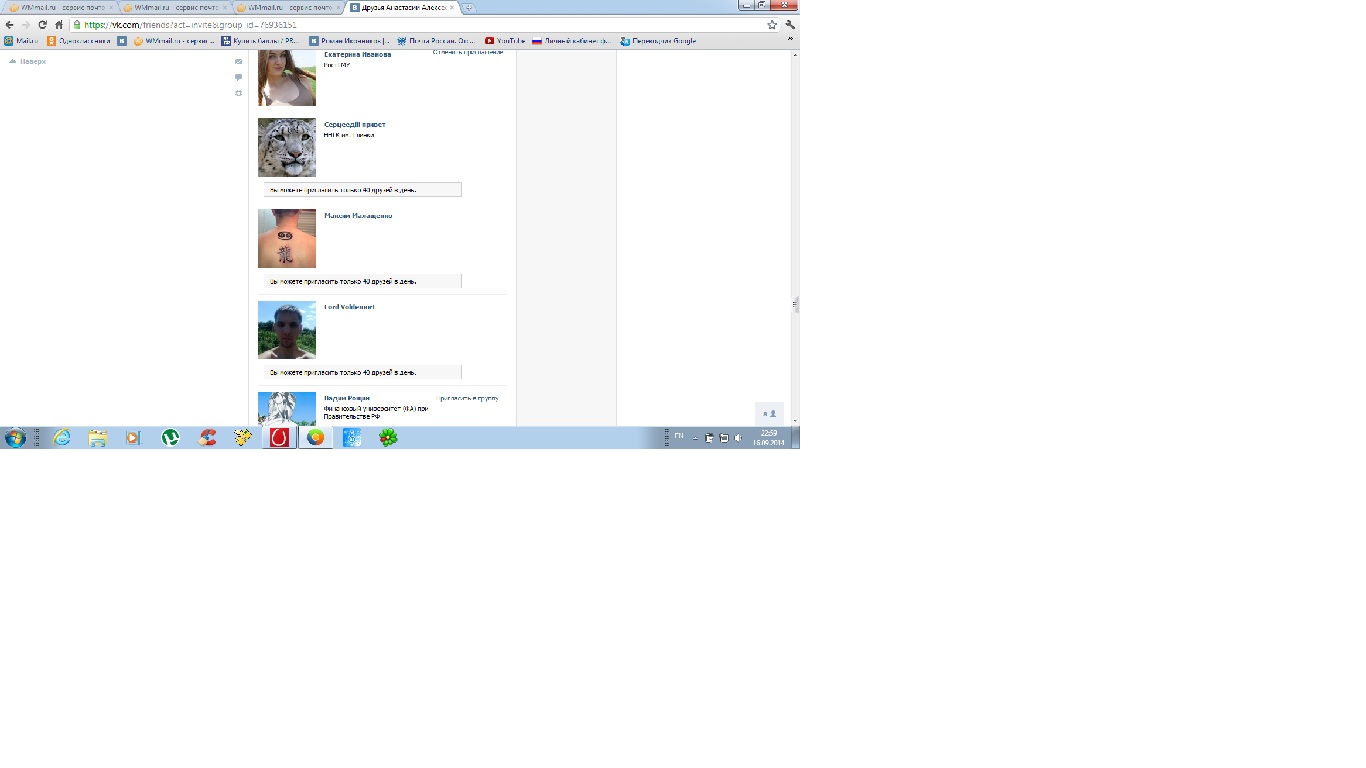Open Максим Иващенко's profile name

tap(358, 216)
